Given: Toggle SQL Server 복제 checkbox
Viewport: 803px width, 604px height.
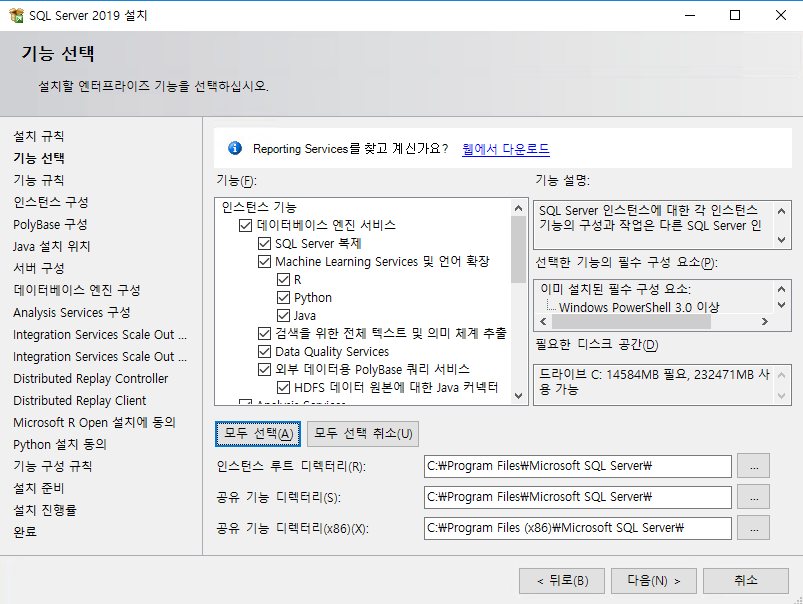Looking at the screenshot, I should point(264,243).
